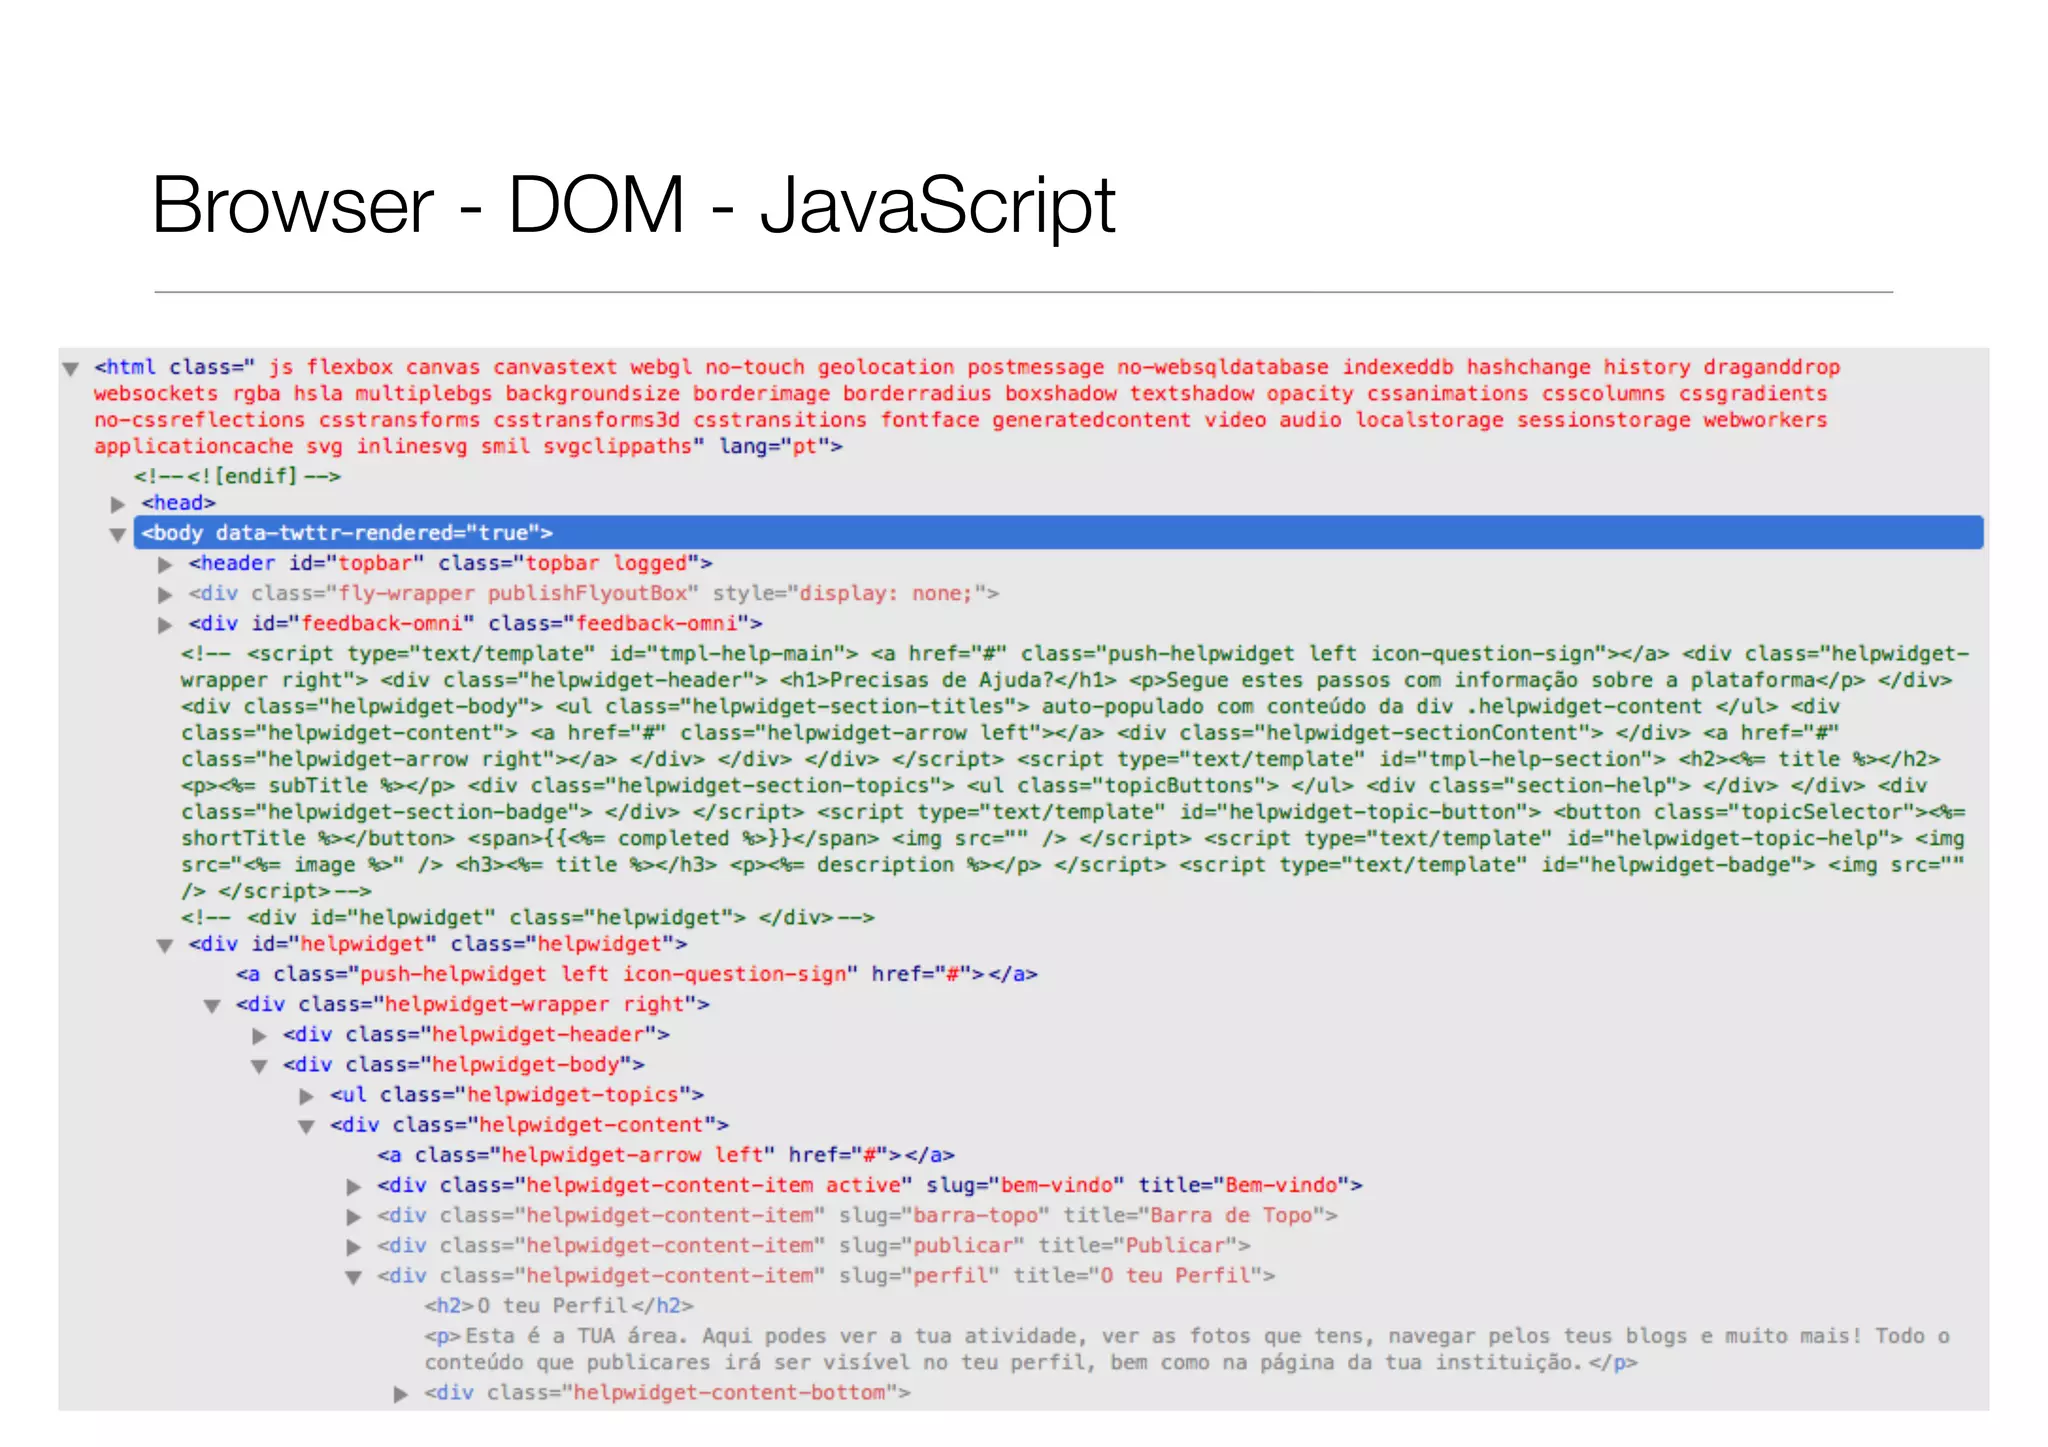Expand the Barra de Topo content-item triangle

(353, 1217)
